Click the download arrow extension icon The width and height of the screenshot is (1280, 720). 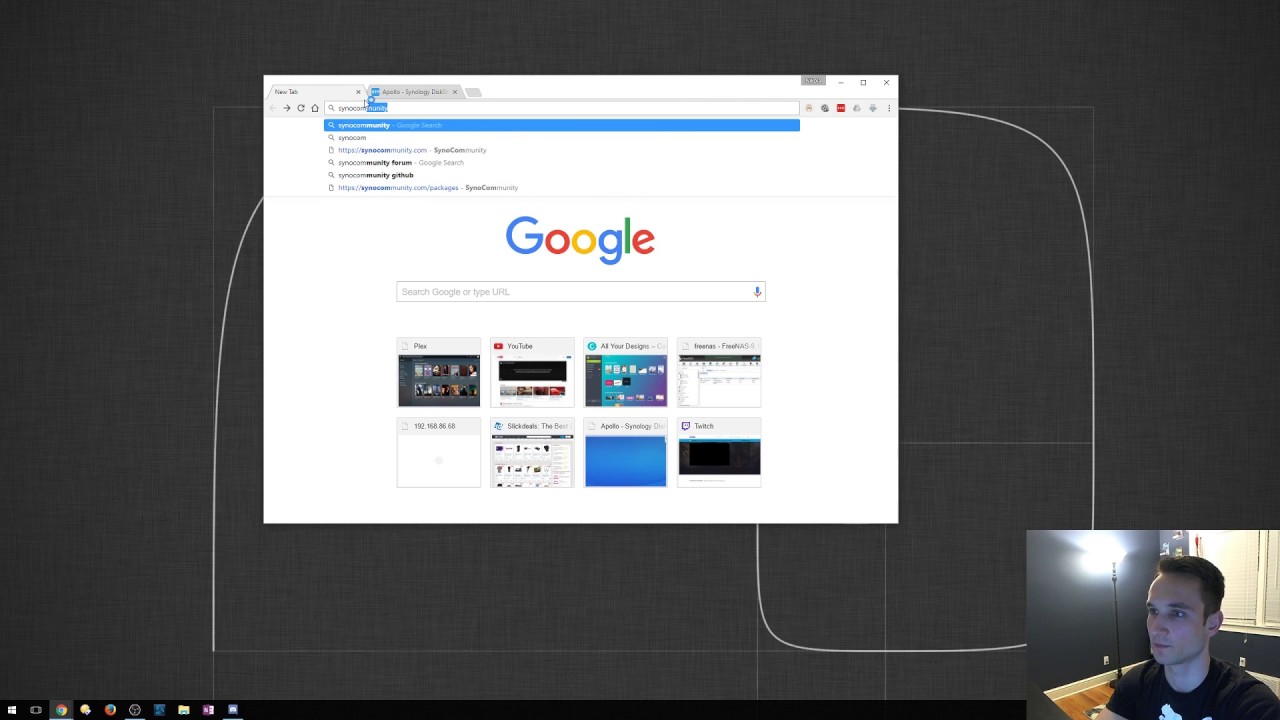pyautogui.click(x=872, y=108)
